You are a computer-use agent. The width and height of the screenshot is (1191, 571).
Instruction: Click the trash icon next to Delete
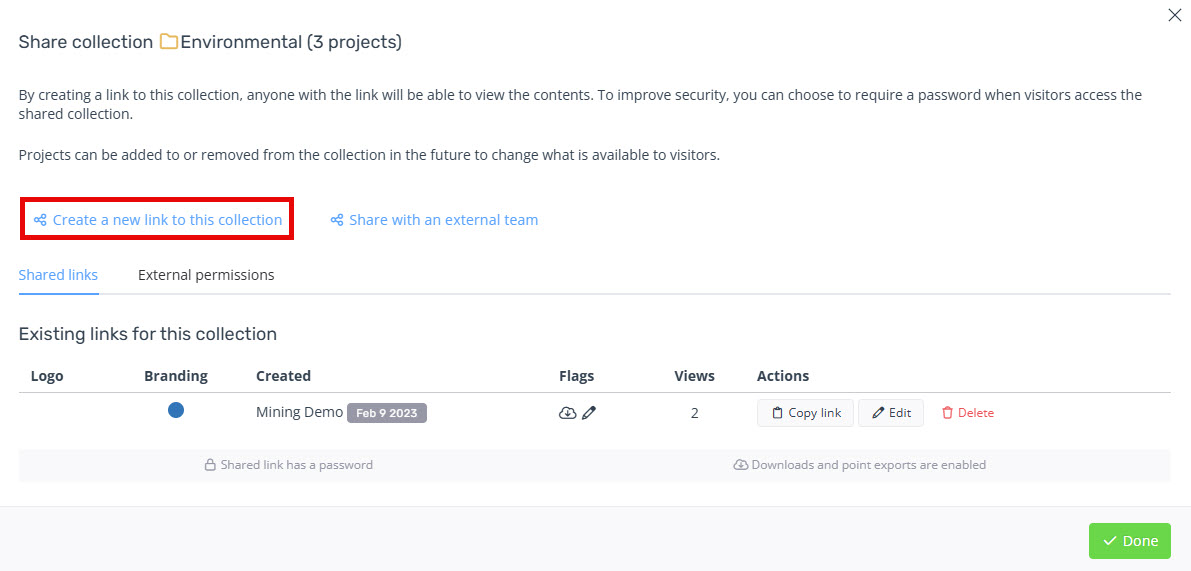coord(947,413)
